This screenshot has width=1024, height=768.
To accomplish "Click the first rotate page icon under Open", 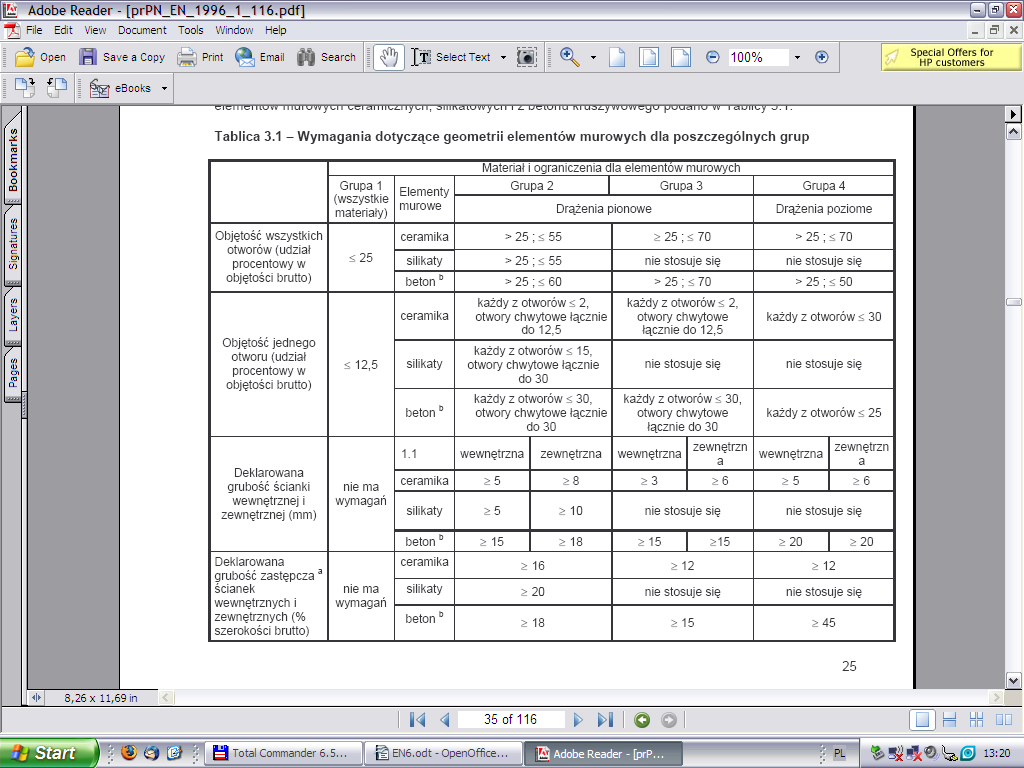I will coord(25,88).
